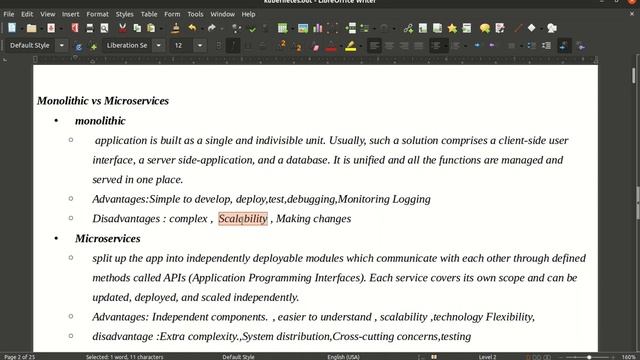Paste clipboard contents with the Paste icon
The width and height of the screenshot is (640, 360).
click(151, 28)
